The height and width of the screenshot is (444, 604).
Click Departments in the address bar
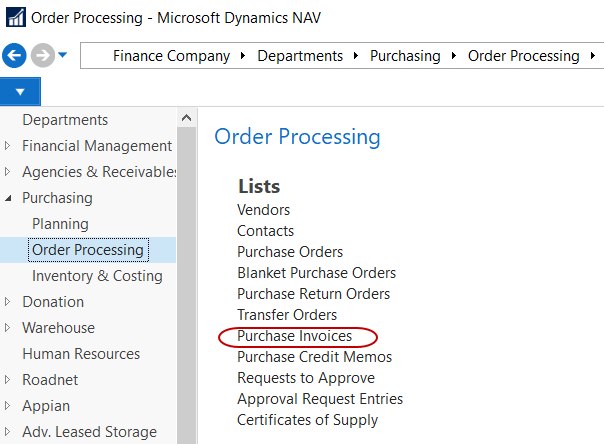pyautogui.click(x=300, y=56)
